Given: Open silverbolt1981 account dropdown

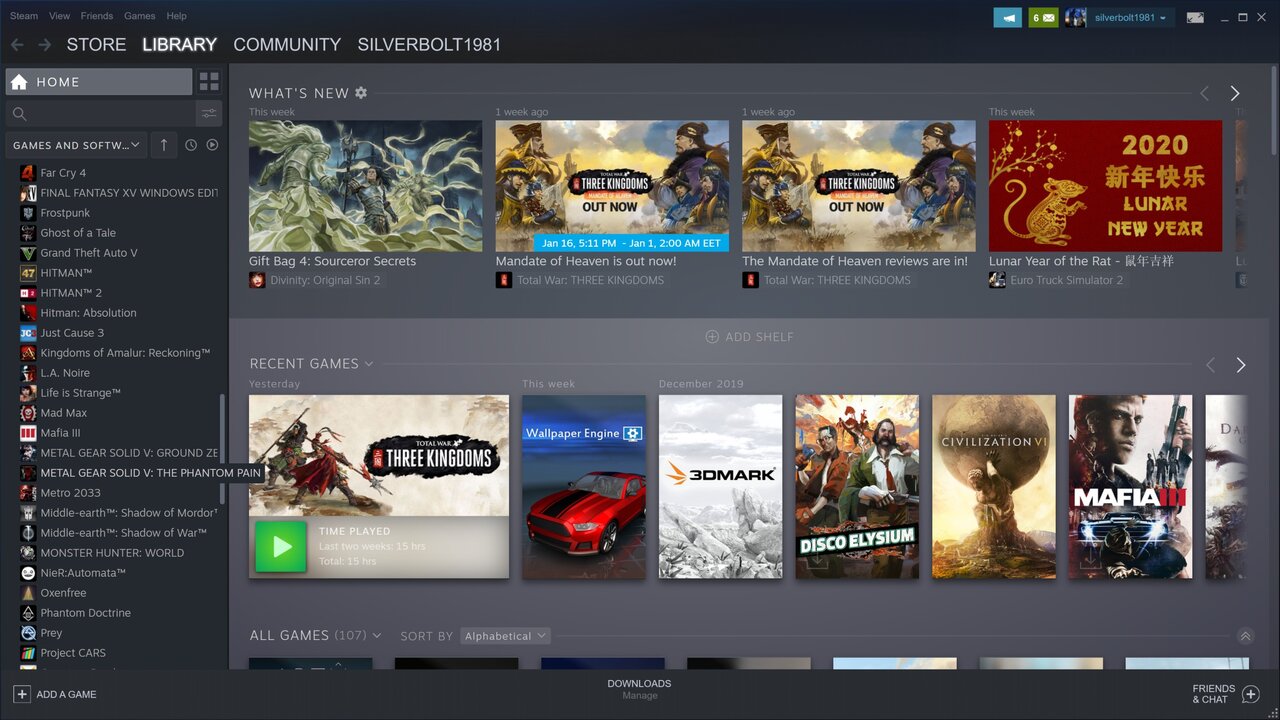Looking at the screenshot, I should tap(1130, 17).
